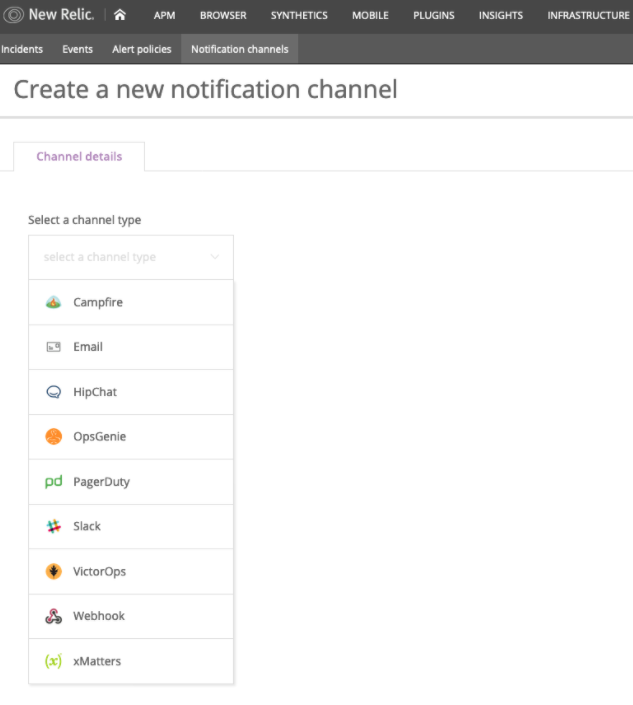Image resolution: width=633 pixels, height=705 pixels.
Task: Click the select a channel type field
Action: pyautogui.click(x=120, y=257)
